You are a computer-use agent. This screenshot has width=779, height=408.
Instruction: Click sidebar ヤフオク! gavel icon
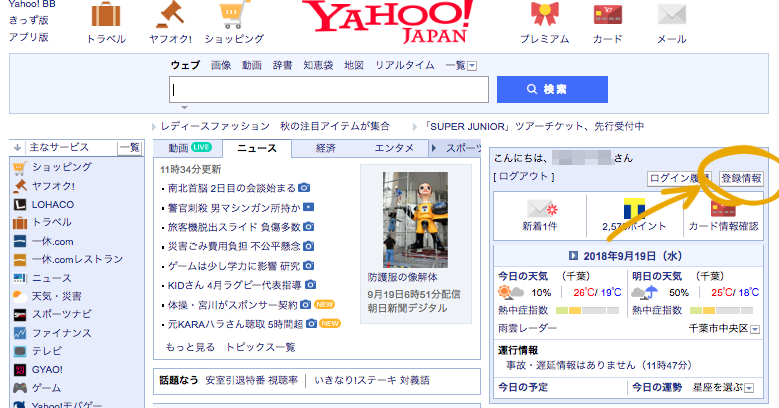click(19, 186)
